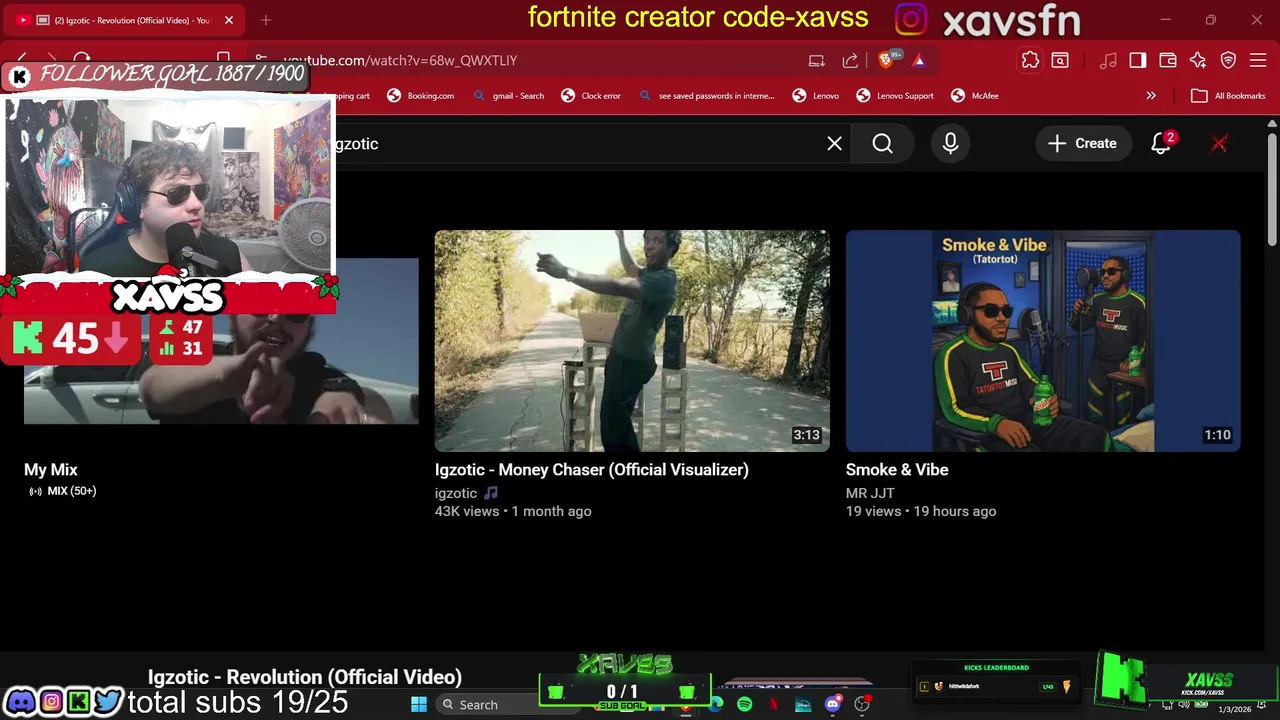
Task: Open the Extensions puzzle icon
Action: 1030,60
